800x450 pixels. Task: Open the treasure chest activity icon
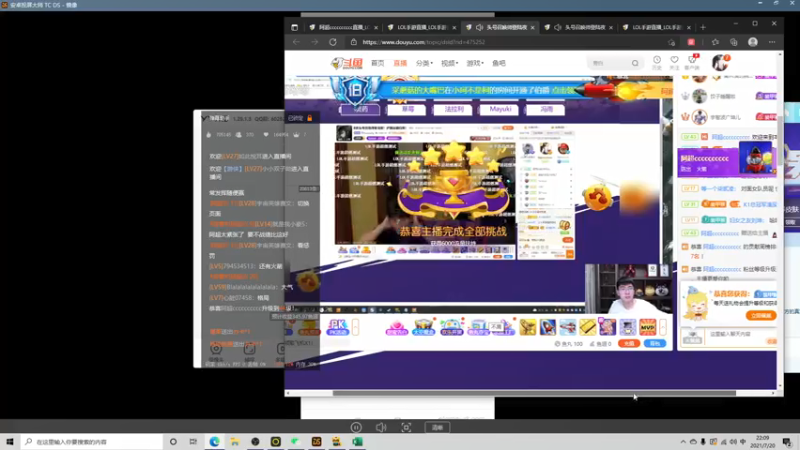423,327
